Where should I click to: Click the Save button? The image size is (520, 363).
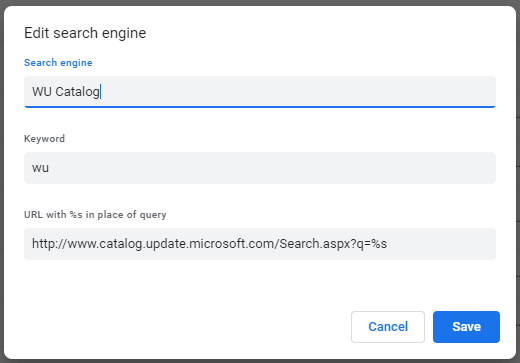point(466,327)
